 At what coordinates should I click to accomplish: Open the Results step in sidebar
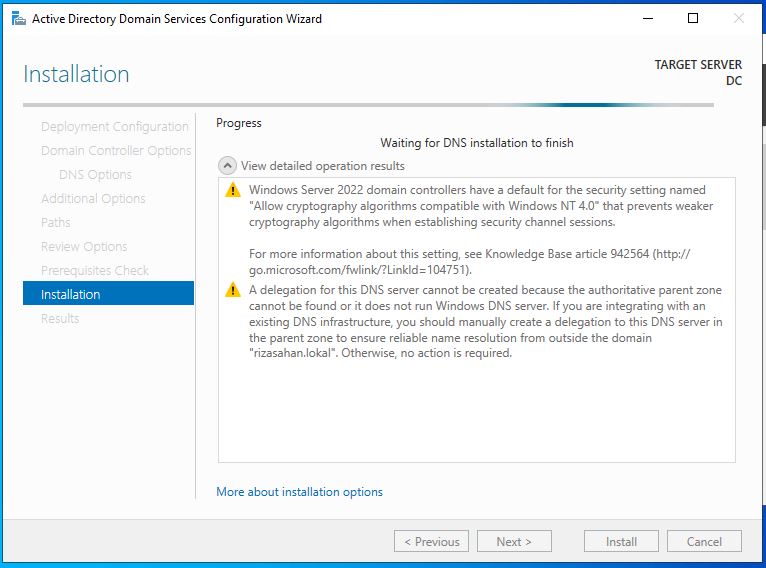[x=60, y=319]
